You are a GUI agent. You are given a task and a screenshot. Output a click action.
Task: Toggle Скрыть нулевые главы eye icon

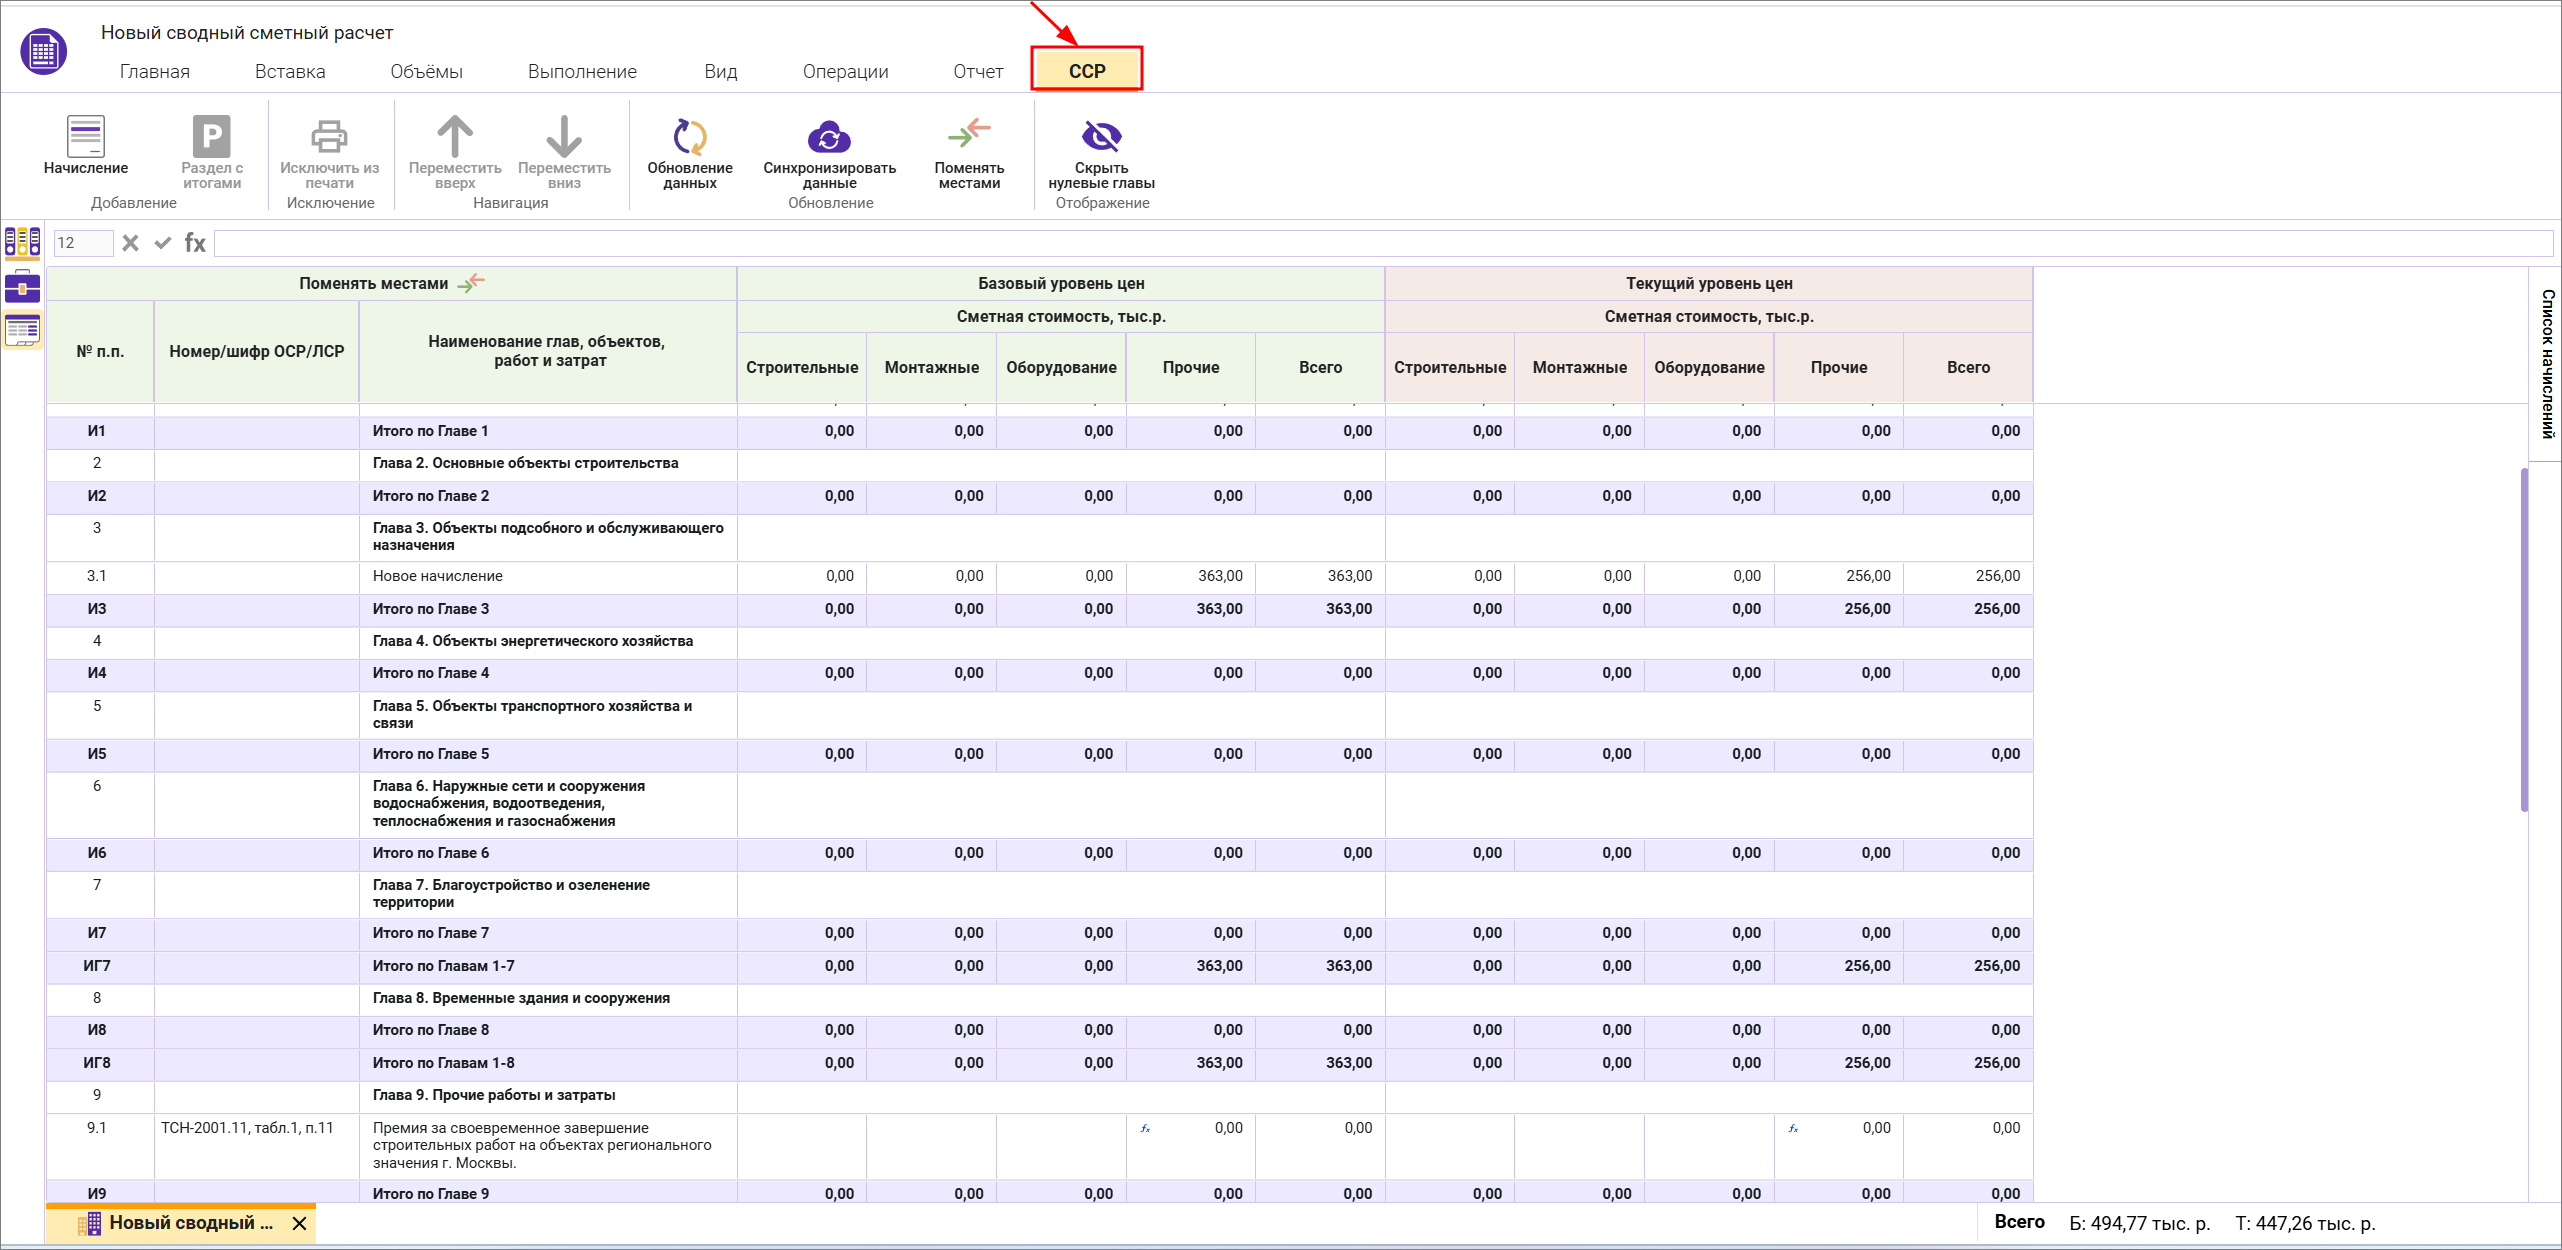tap(1101, 136)
